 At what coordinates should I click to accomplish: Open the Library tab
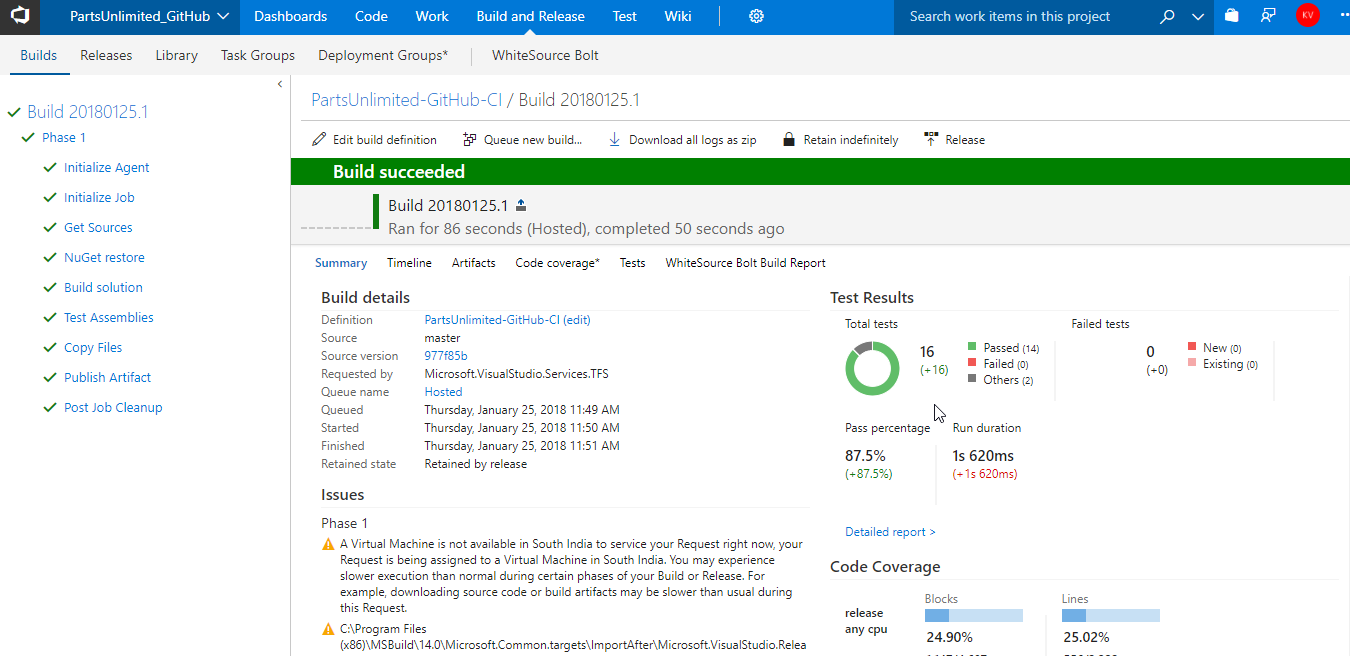point(177,56)
